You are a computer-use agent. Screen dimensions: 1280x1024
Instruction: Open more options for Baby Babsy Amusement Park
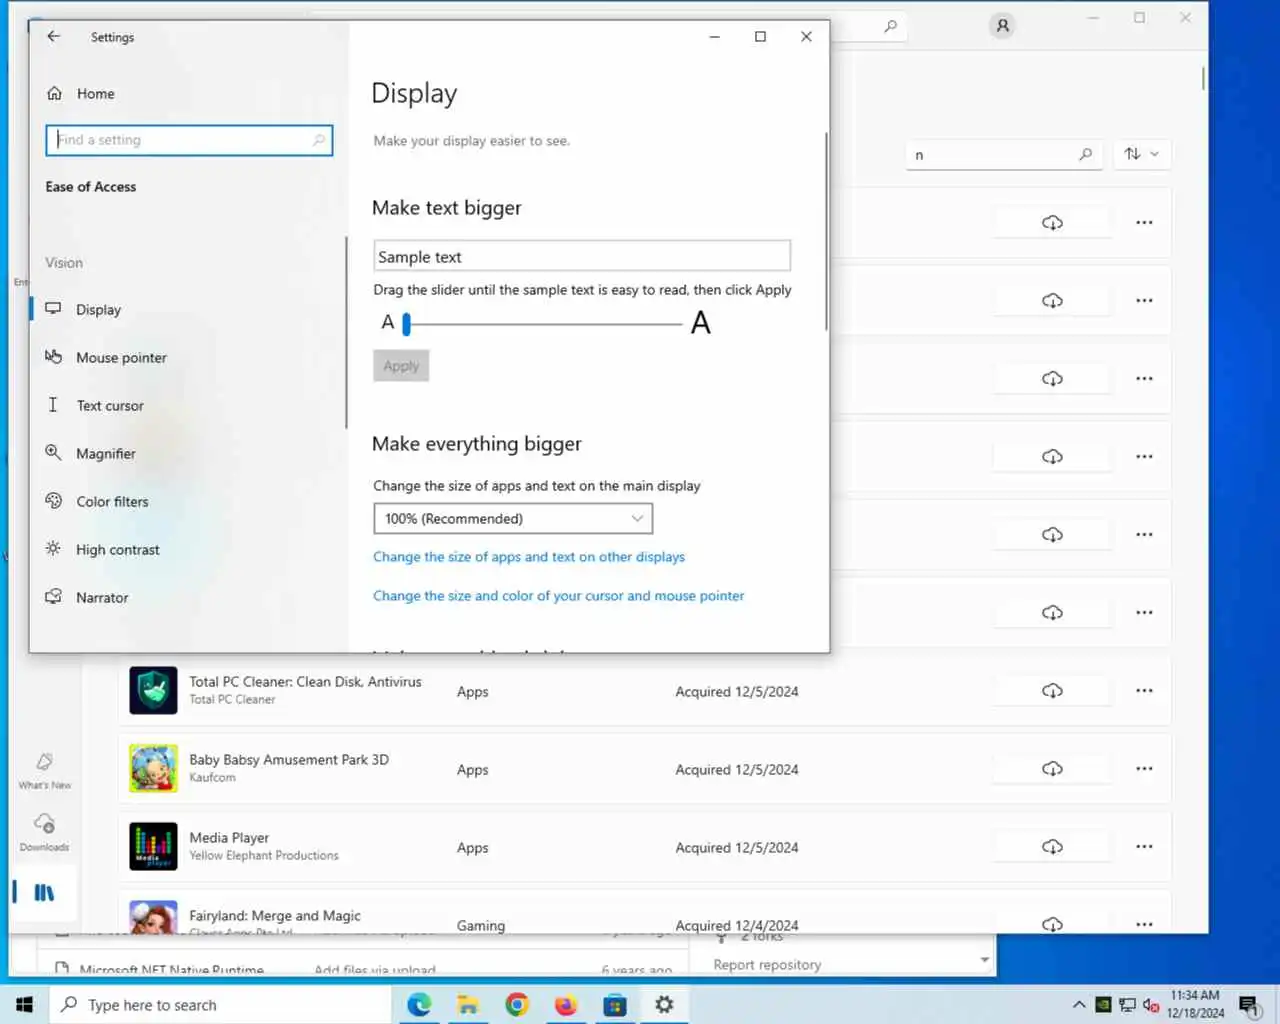click(x=1144, y=769)
